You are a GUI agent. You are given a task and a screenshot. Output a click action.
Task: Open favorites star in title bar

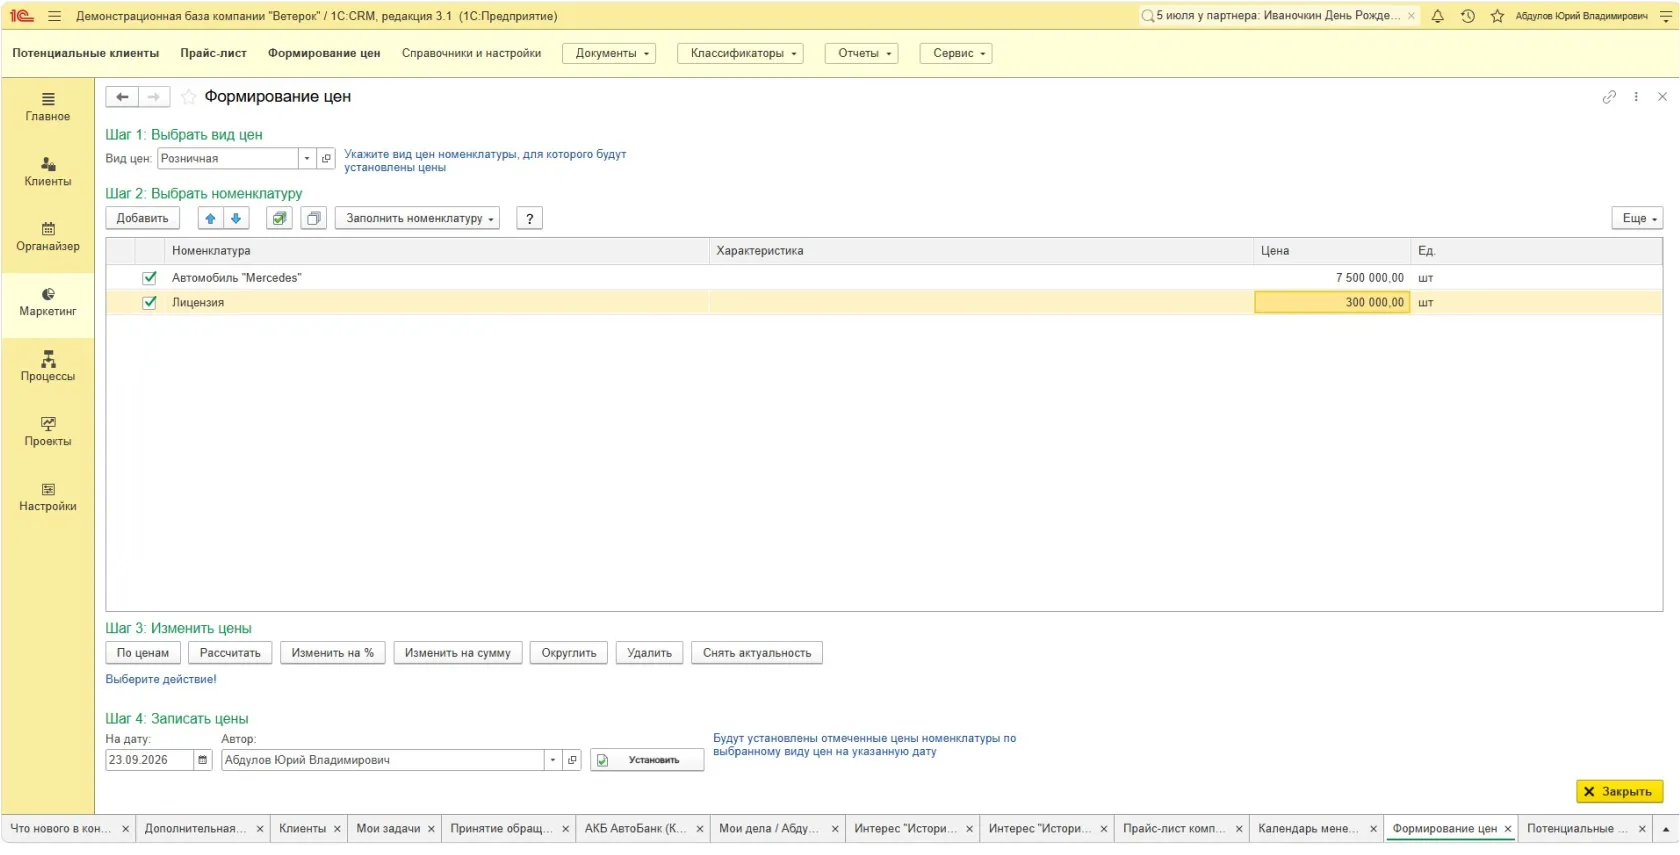[1497, 16]
